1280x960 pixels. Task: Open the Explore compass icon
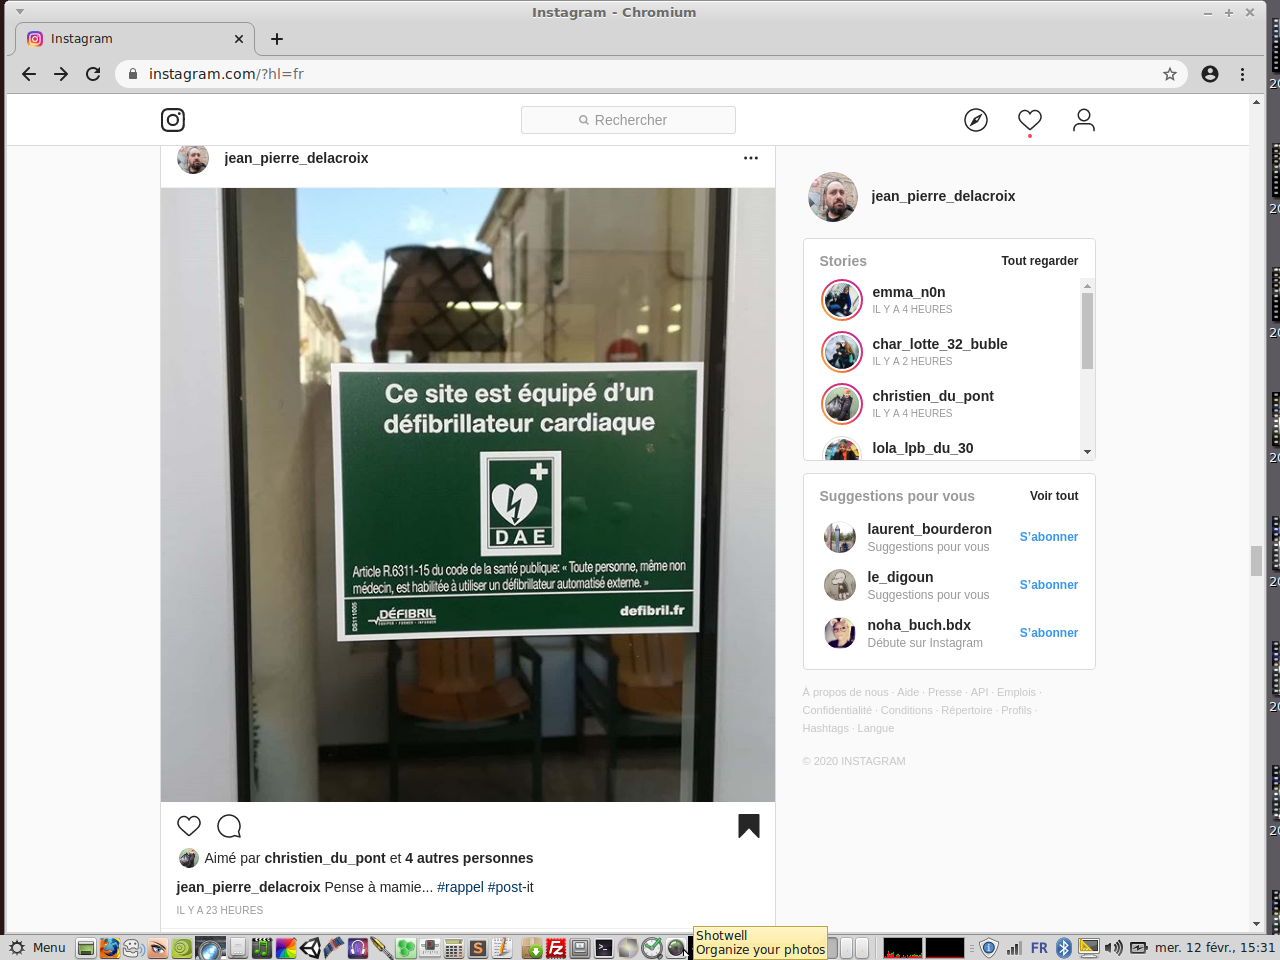[976, 120]
